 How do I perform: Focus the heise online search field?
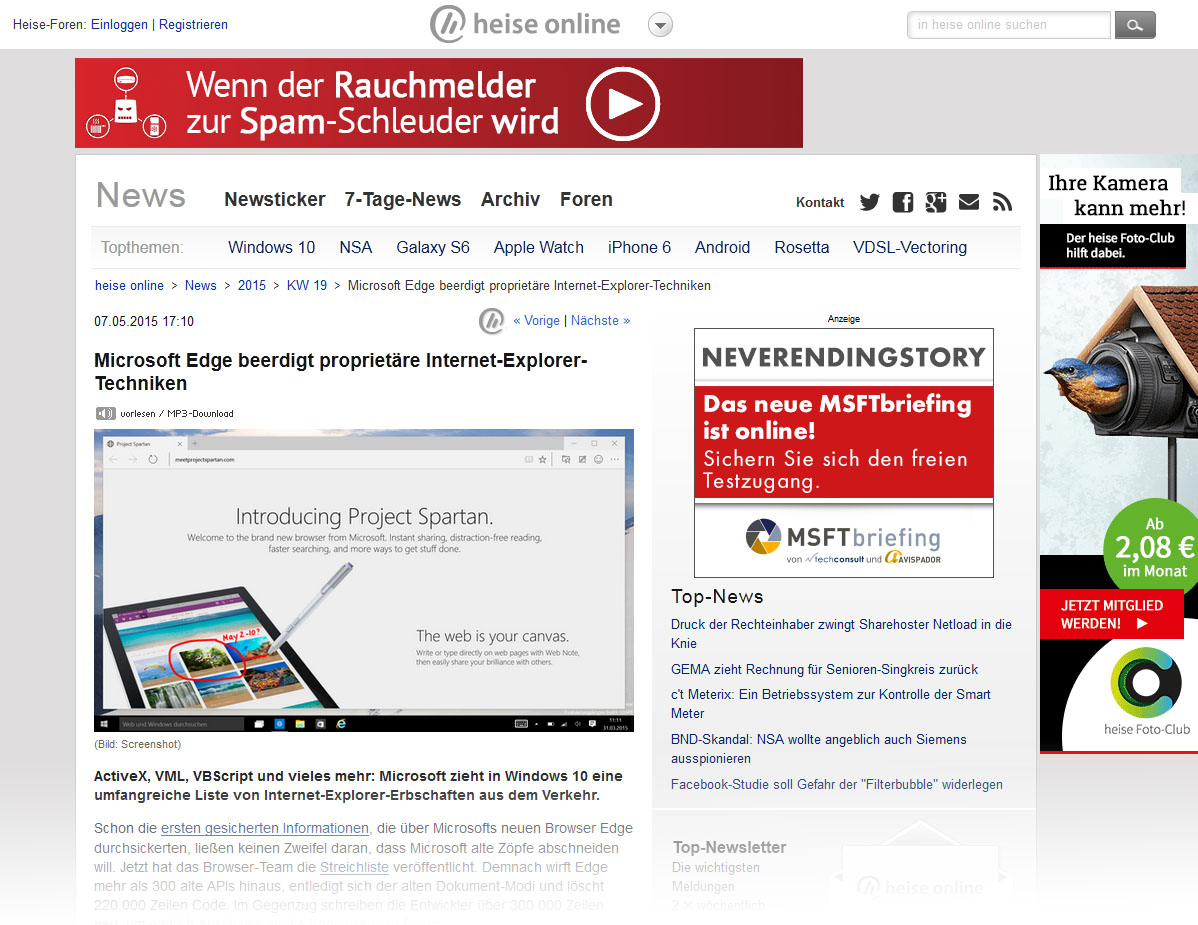(1009, 25)
